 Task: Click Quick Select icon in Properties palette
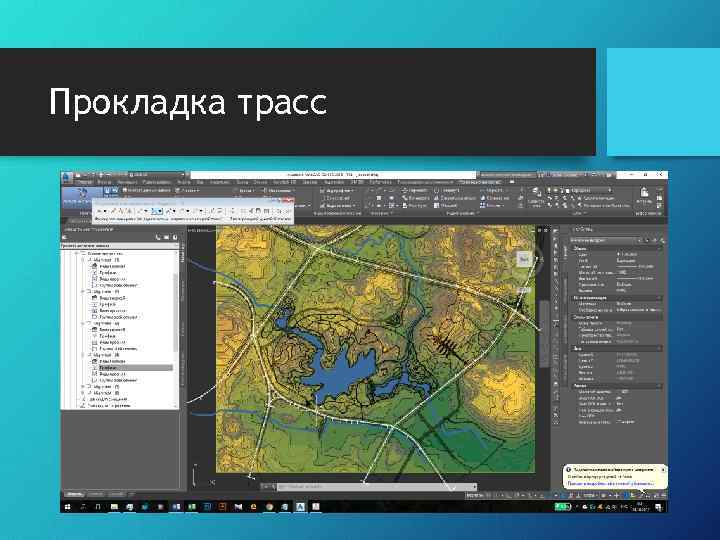click(662, 240)
